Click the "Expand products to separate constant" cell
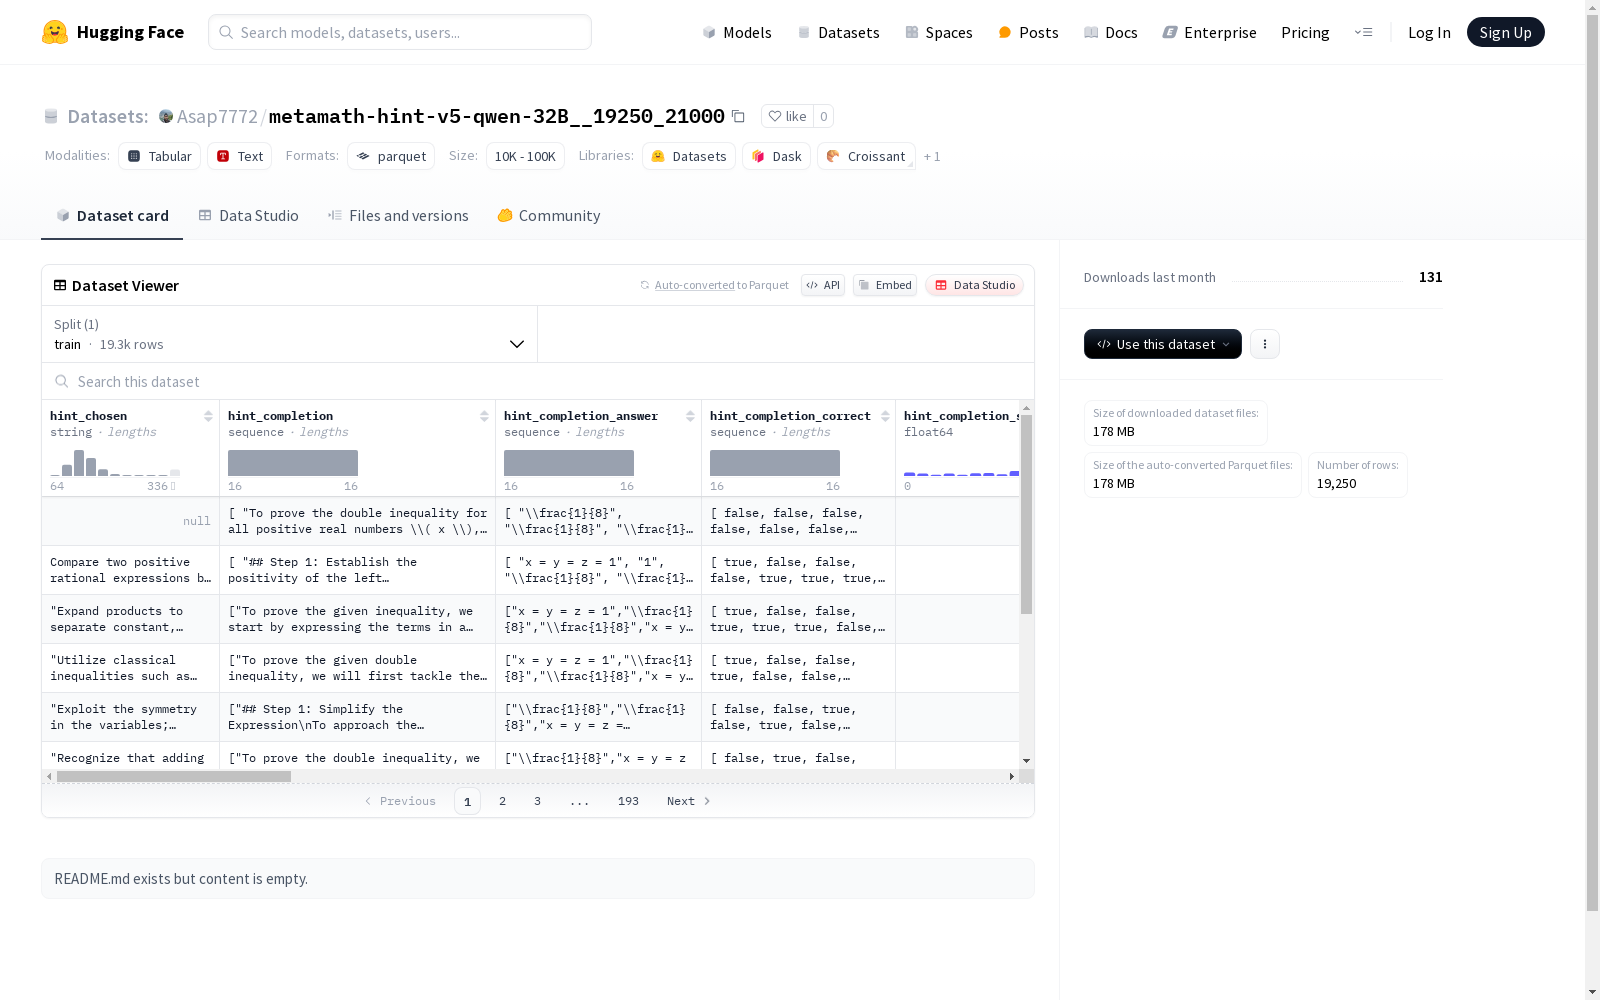This screenshot has width=1600, height=1000. click(x=130, y=619)
